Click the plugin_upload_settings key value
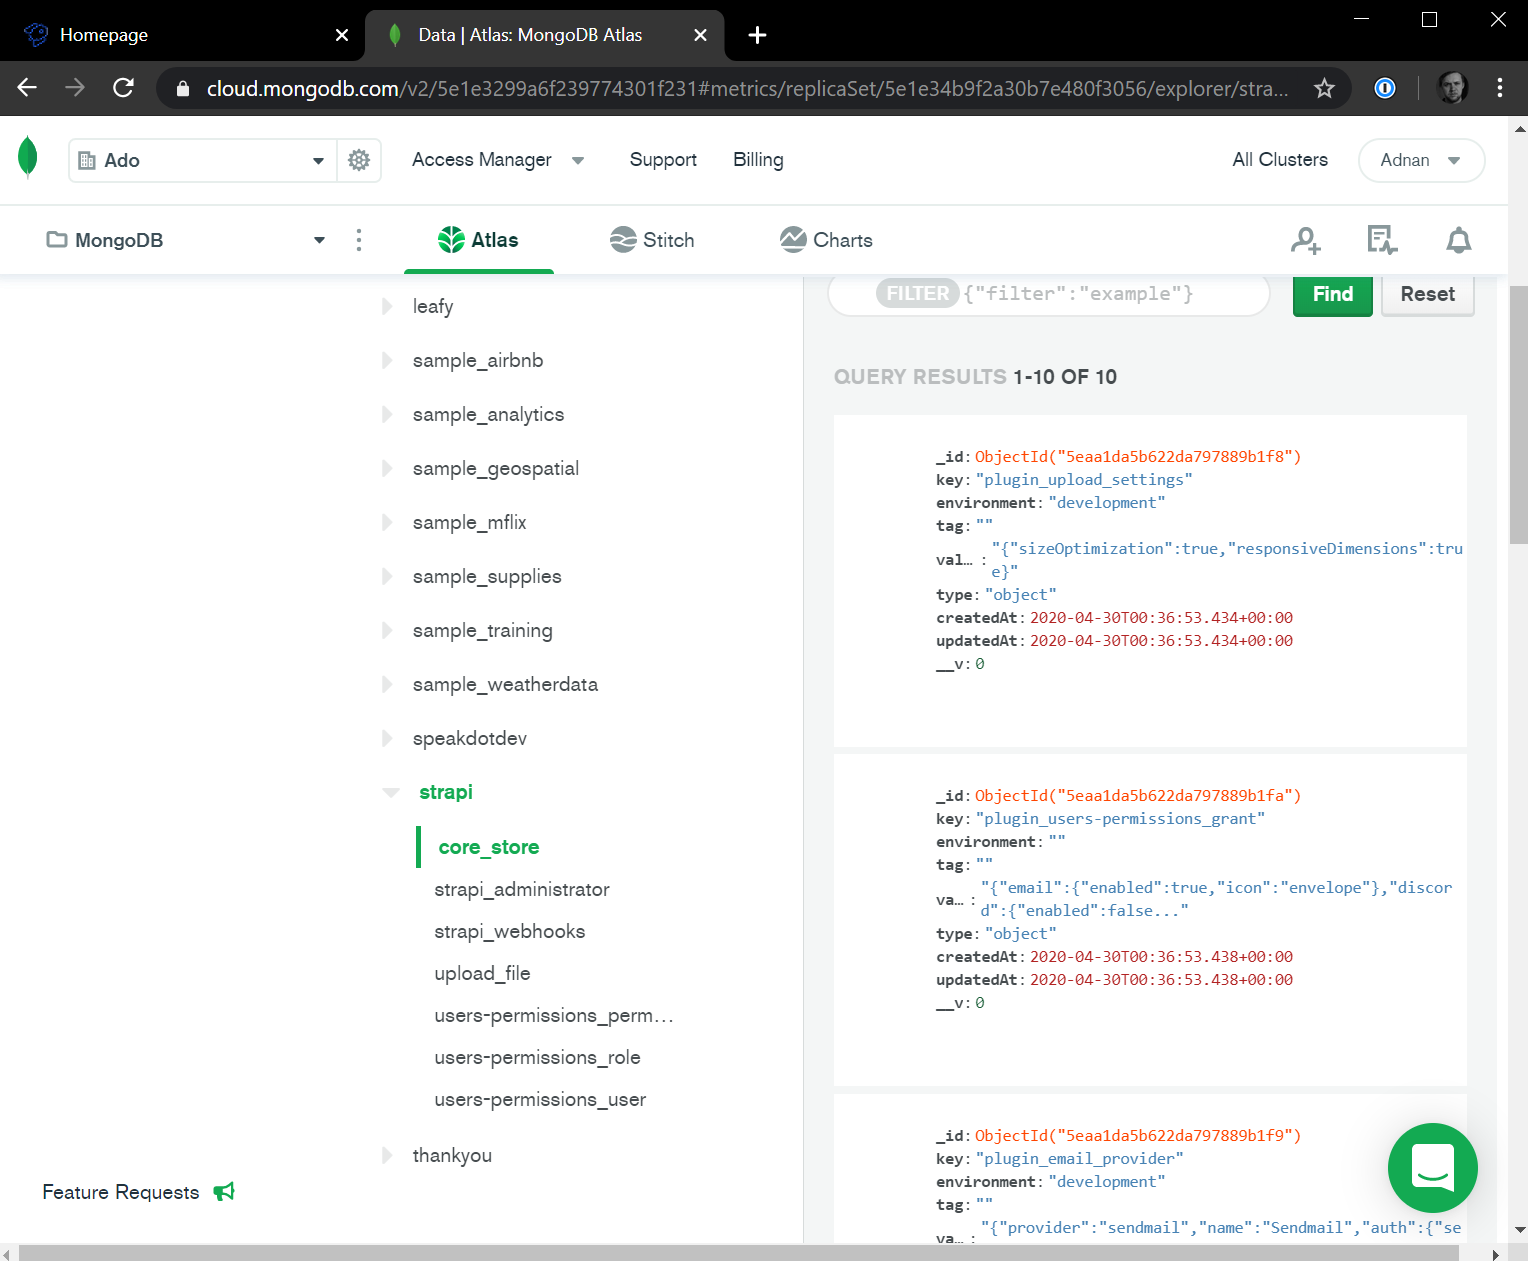 tap(1084, 480)
